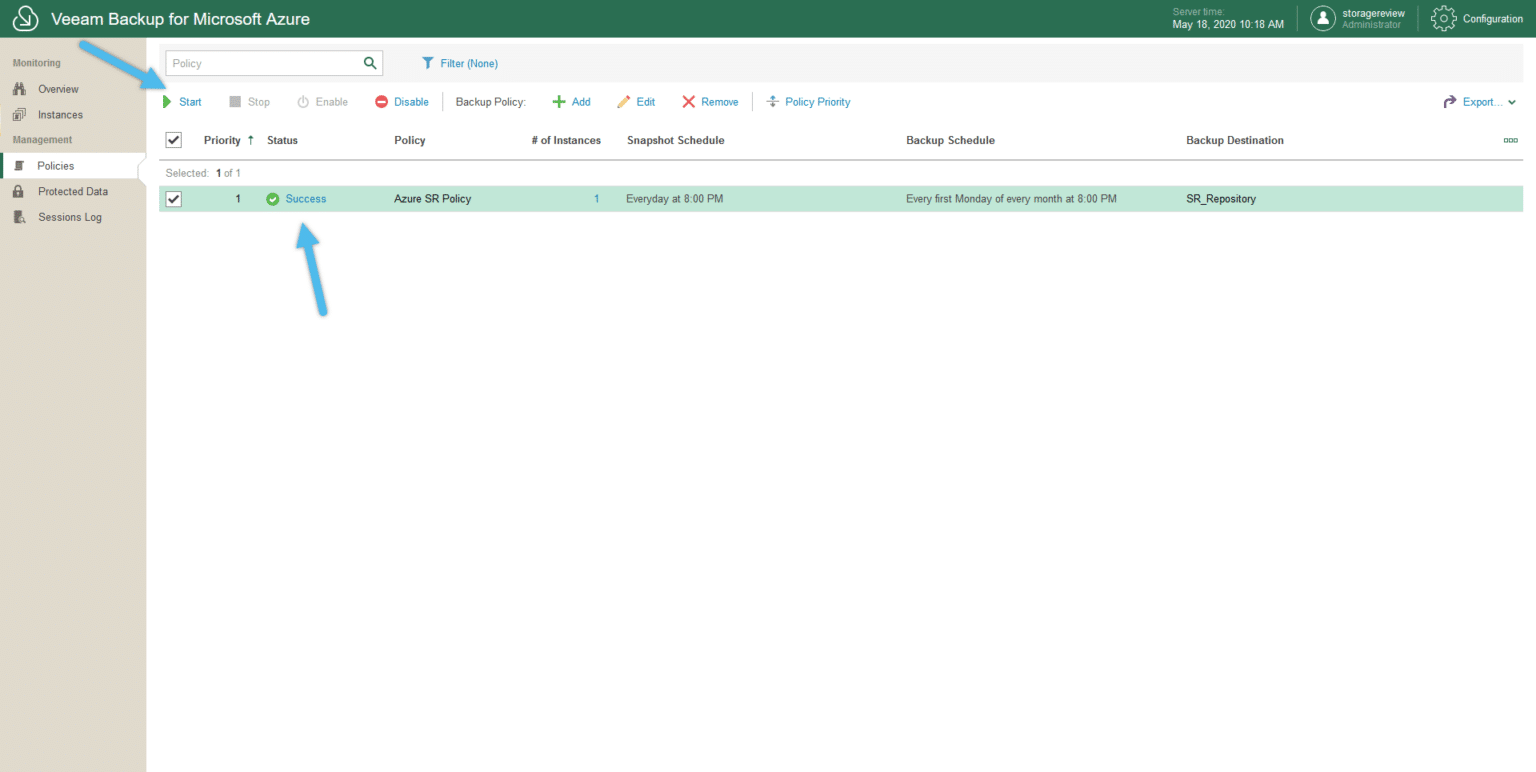Viewport: 1536px width, 772px height.
Task: Open the Filter (None) funnel
Action: (x=459, y=63)
